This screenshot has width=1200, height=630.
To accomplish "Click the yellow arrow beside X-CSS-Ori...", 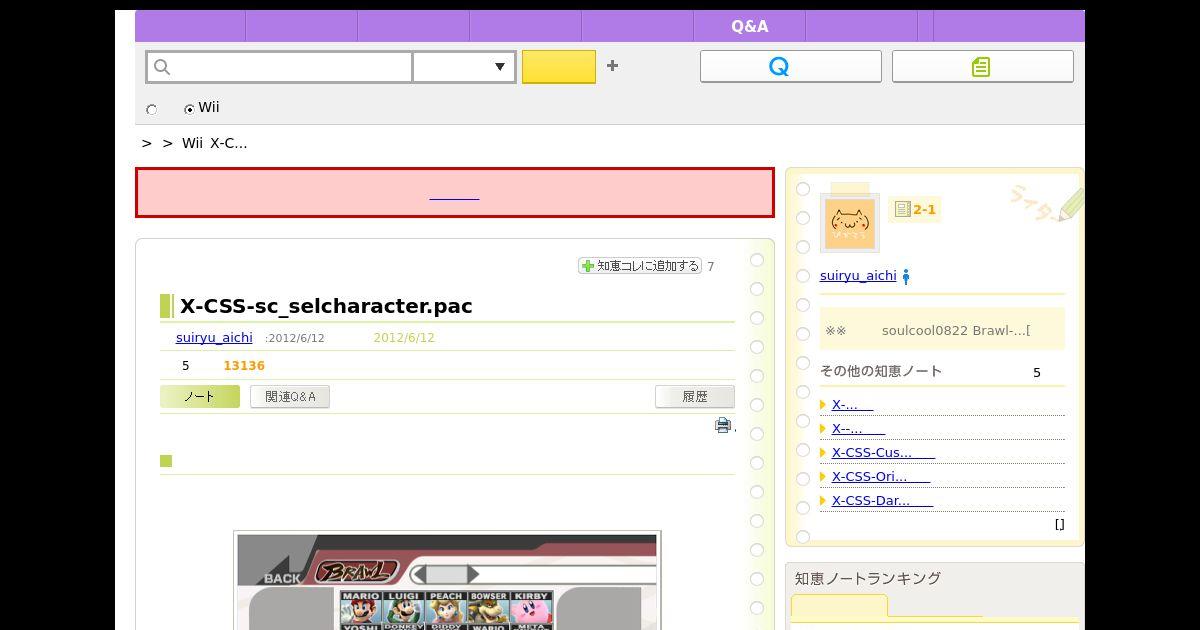I will (823, 477).
